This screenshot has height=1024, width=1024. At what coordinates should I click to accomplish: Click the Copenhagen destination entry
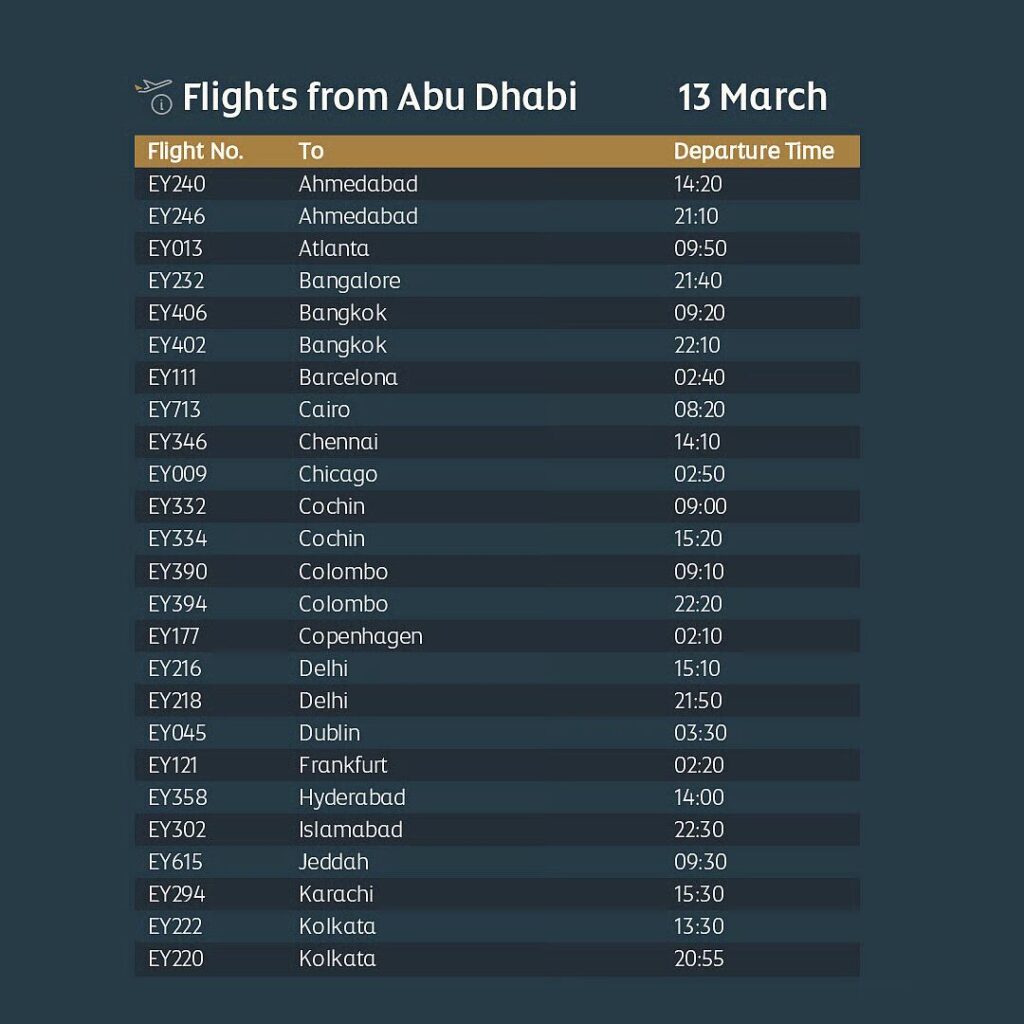pos(360,636)
